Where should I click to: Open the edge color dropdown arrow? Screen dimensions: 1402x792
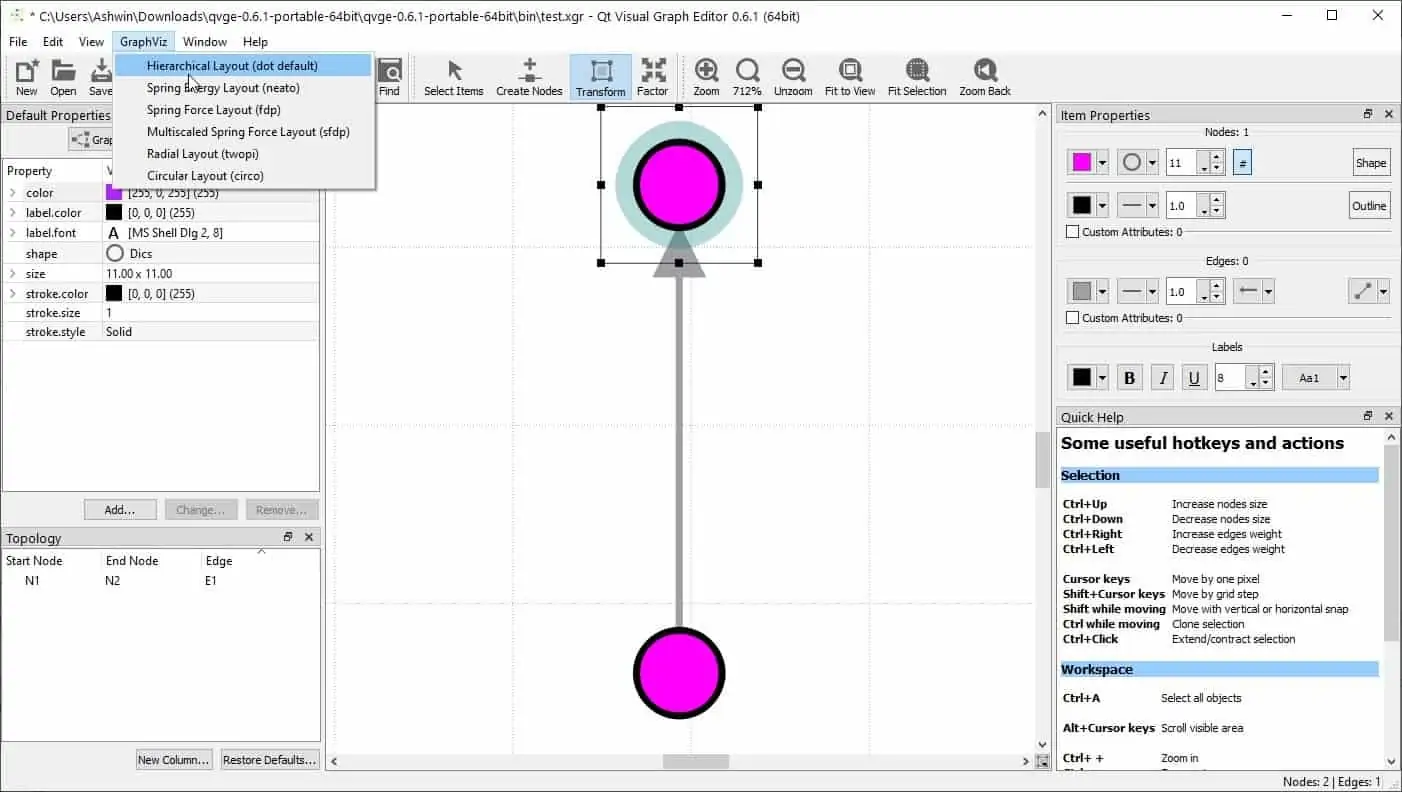pos(1102,291)
